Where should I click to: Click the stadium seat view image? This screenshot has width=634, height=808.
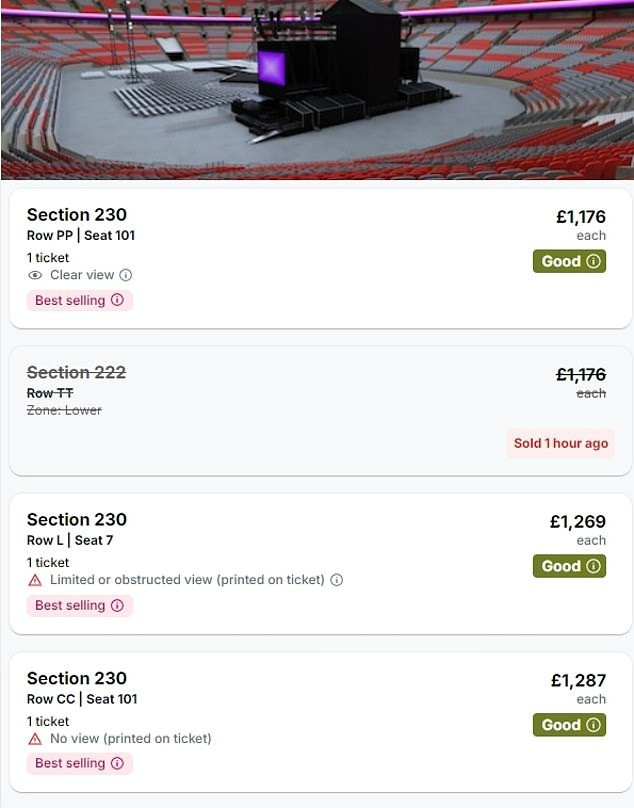(317, 90)
